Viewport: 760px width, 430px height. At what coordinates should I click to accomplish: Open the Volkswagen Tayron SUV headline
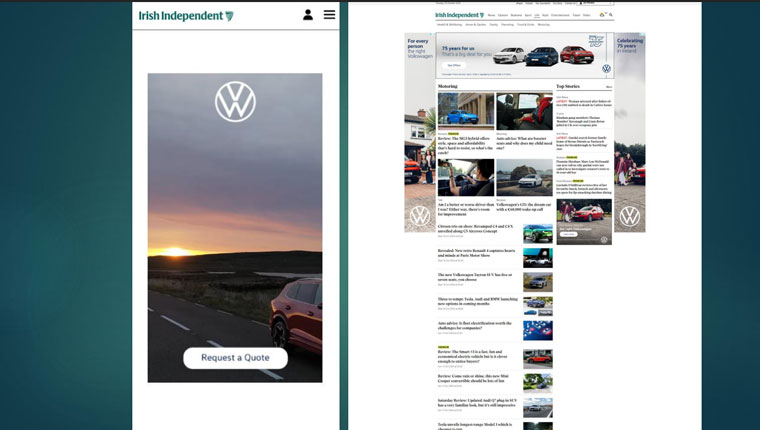475,277
